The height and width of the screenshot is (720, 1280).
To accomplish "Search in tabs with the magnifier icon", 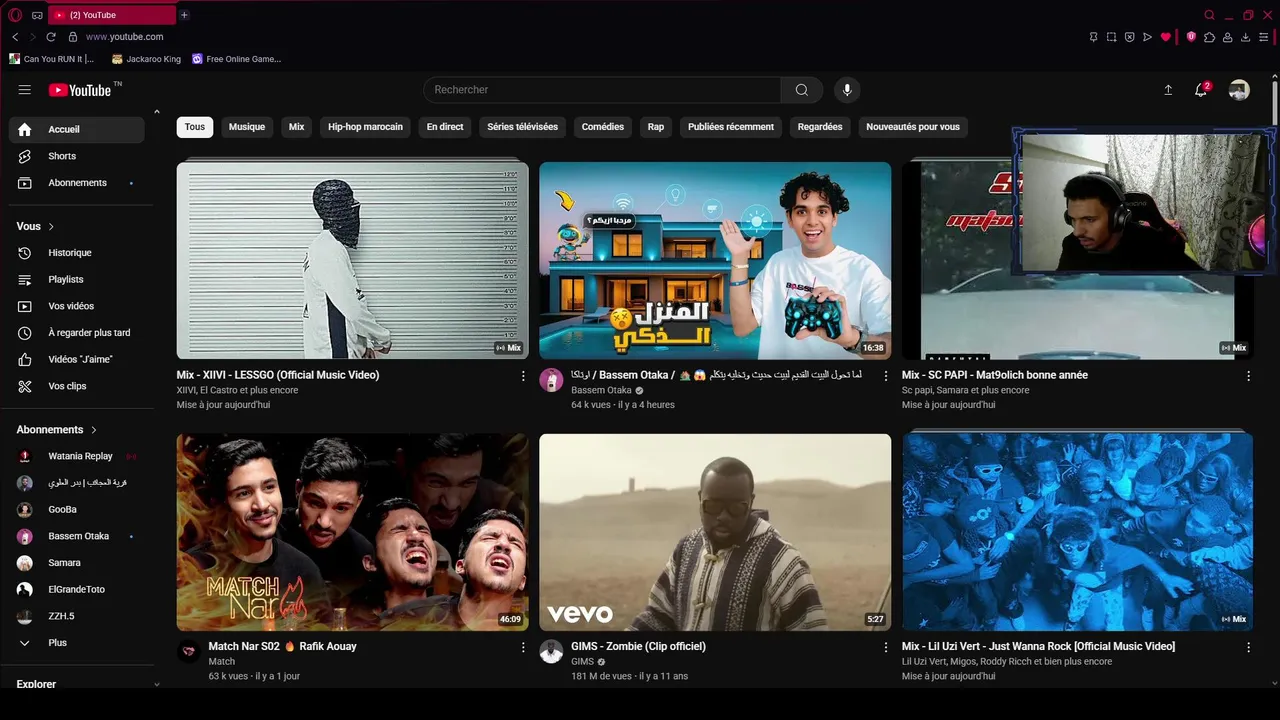I will point(1209,15).
